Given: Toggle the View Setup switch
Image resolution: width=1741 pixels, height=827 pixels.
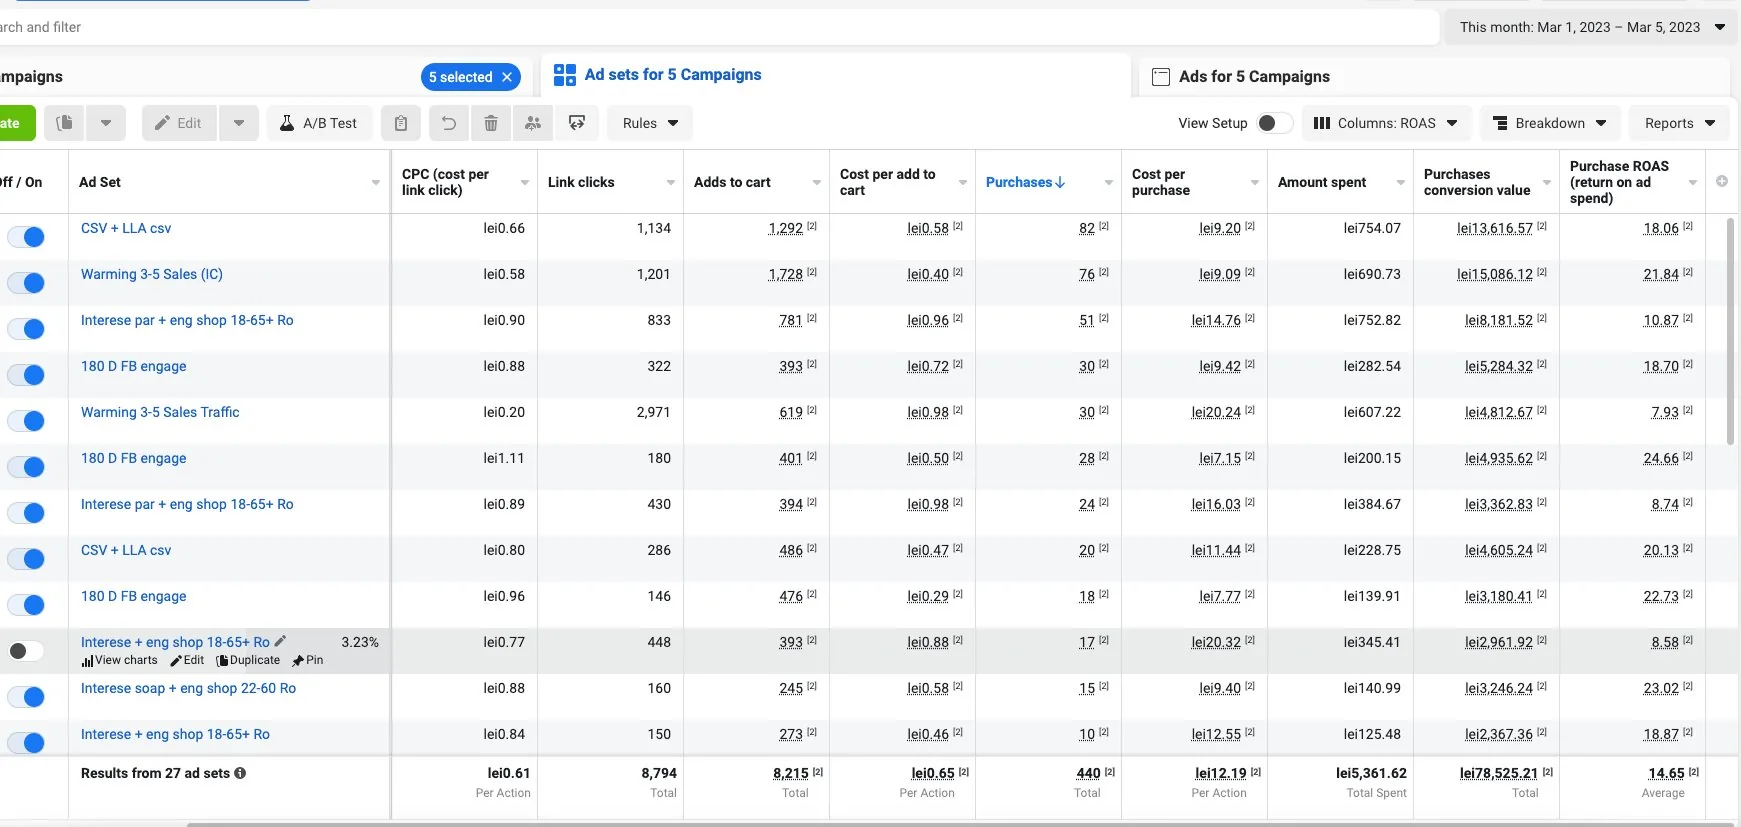Looking at the screenshot, I should point(1274,123).
